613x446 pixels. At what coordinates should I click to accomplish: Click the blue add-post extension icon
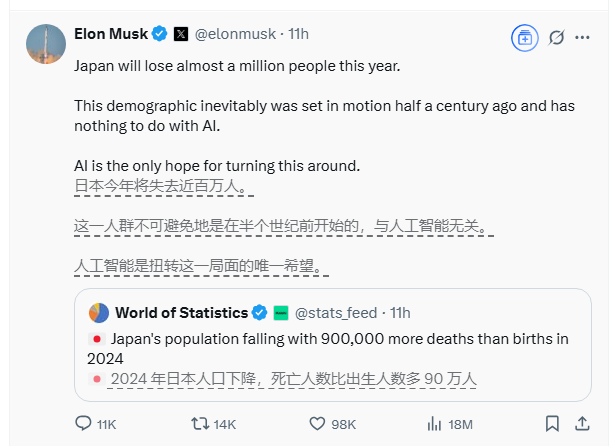[x=523, y=37]
